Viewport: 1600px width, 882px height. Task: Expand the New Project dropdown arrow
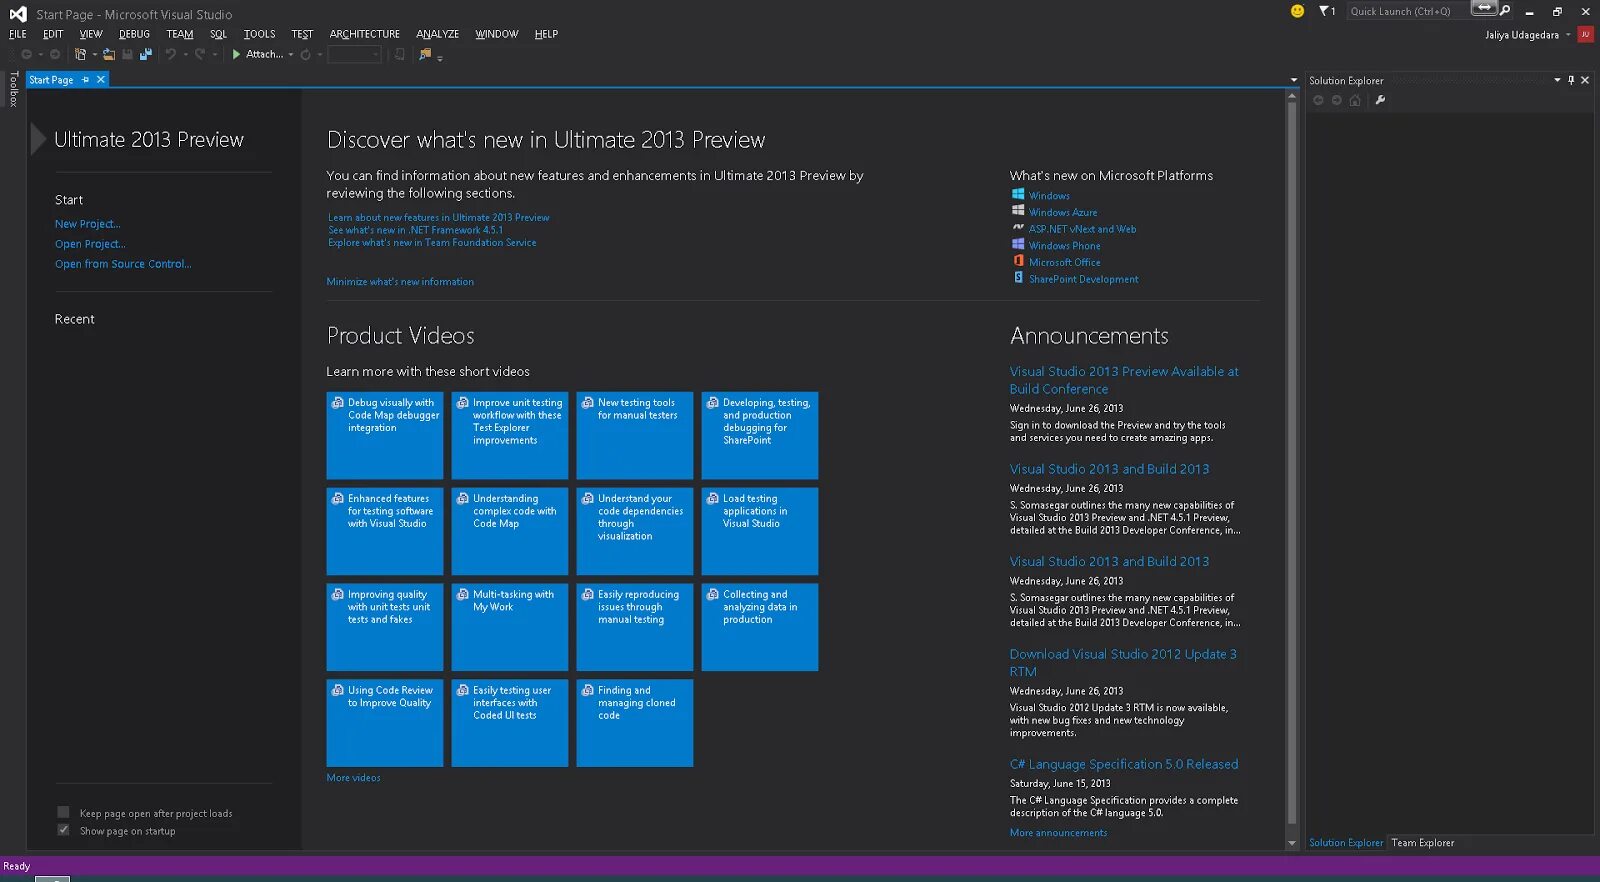click(94, 55)
